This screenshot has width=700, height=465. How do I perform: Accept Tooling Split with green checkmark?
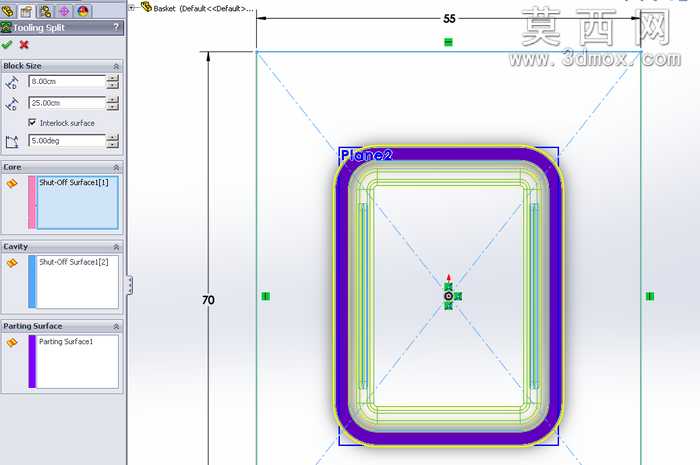click(7, 45)
